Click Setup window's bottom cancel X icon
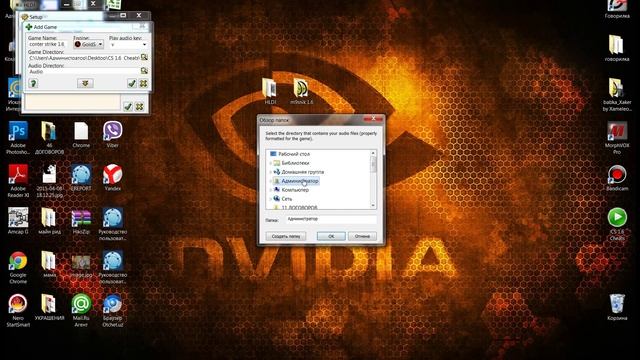 click(140, 107)
